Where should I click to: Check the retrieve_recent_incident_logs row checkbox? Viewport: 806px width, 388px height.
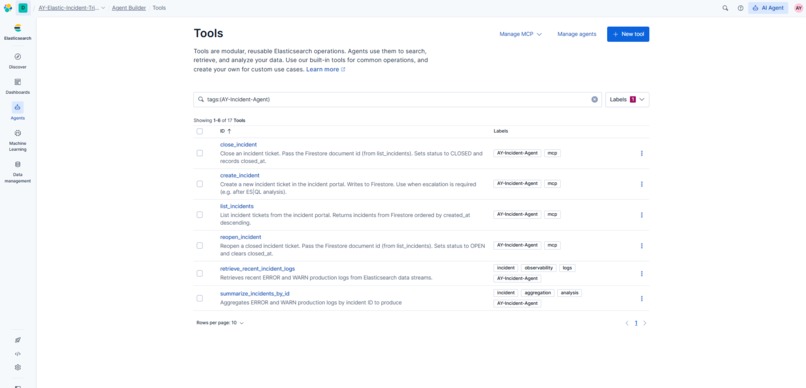[x=199, y=273]
